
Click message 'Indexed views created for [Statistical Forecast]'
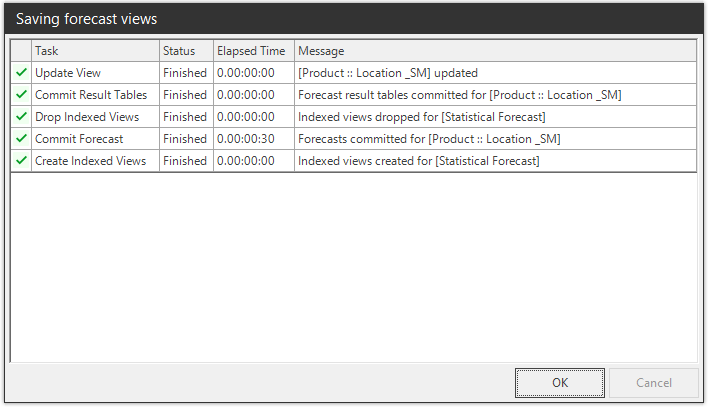pos(419,161)
